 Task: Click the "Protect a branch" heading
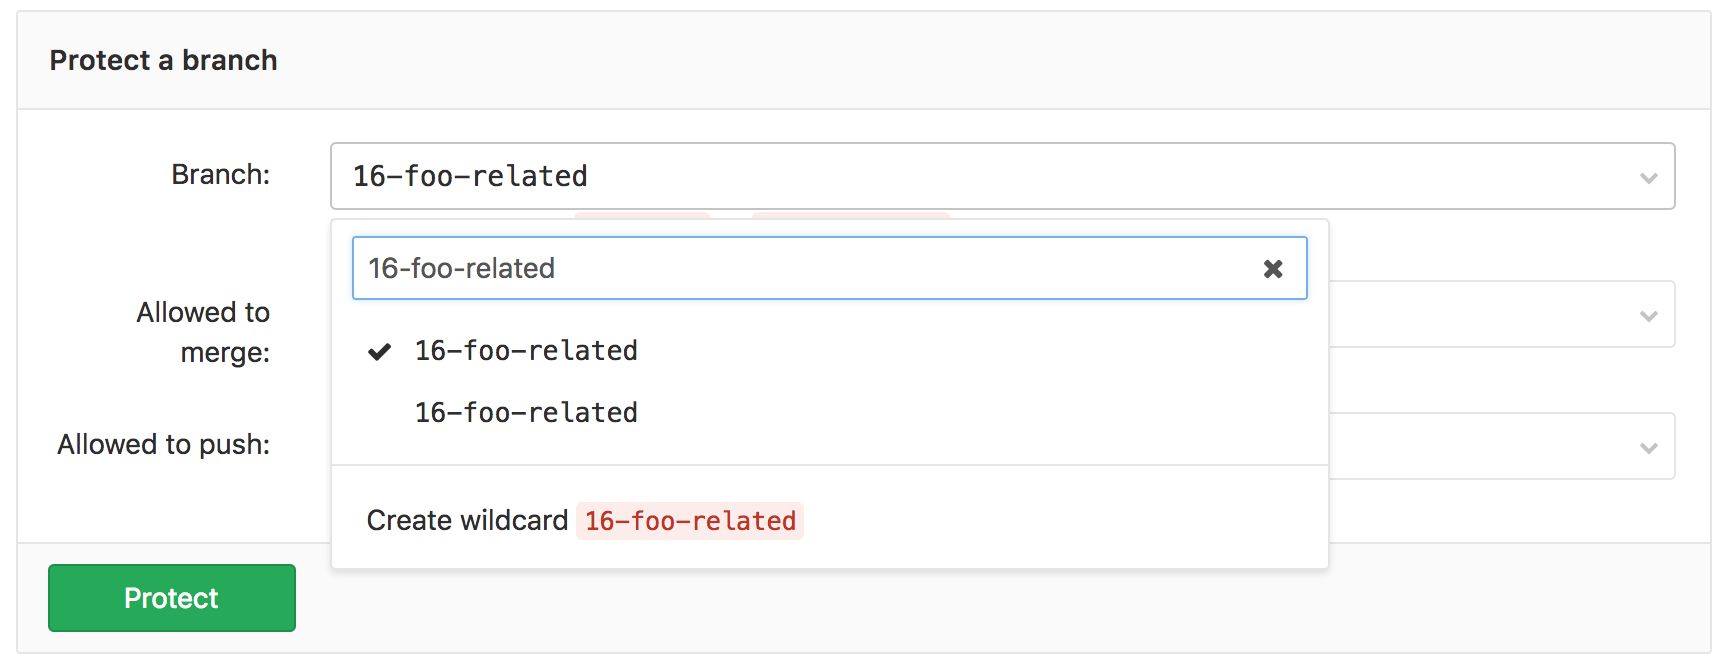click(164, 61)
